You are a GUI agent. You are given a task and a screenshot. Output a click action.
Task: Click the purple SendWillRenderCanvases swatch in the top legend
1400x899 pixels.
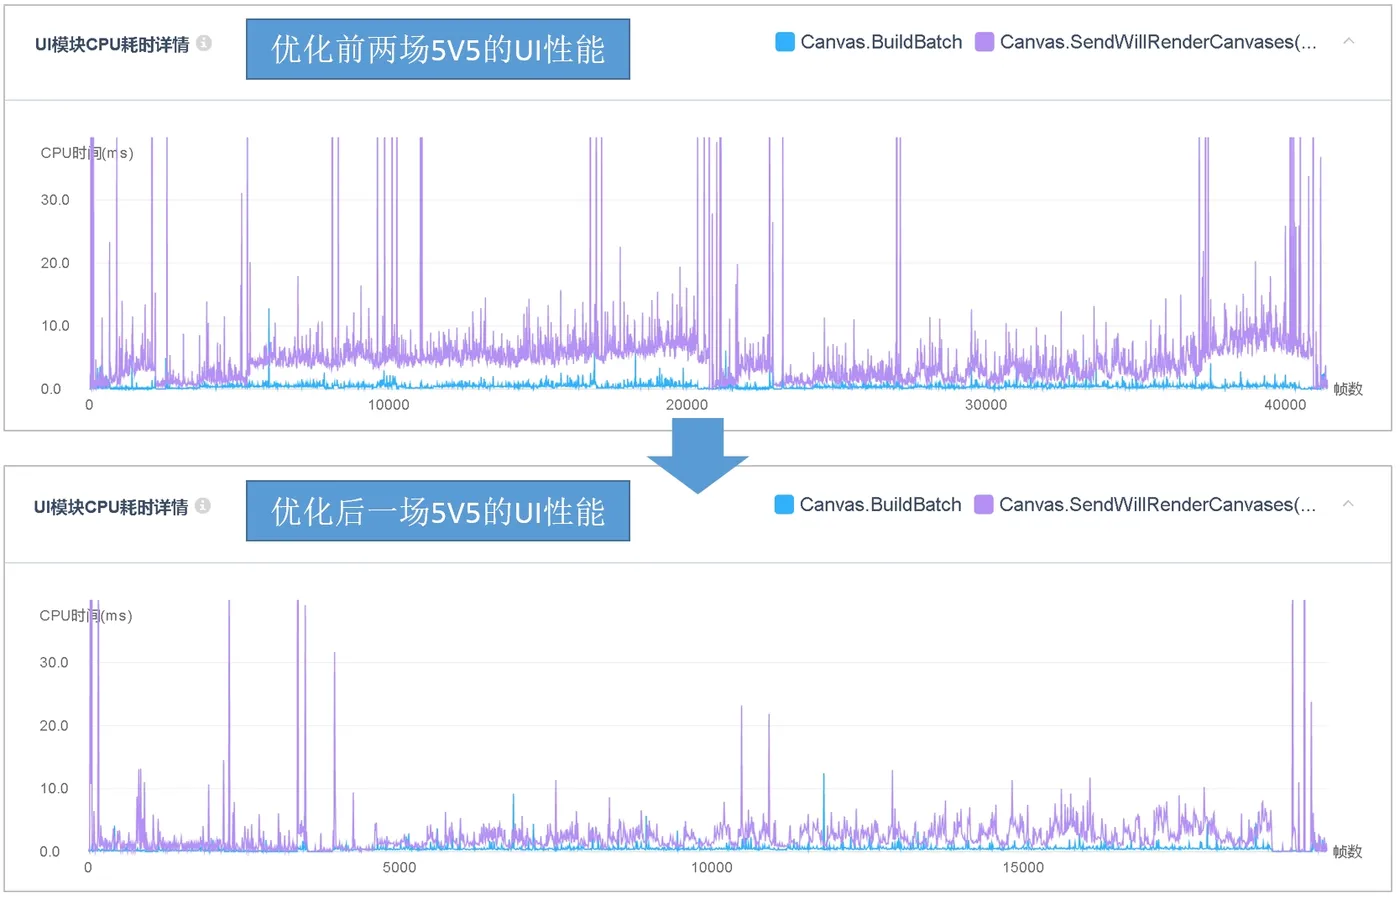984,42
